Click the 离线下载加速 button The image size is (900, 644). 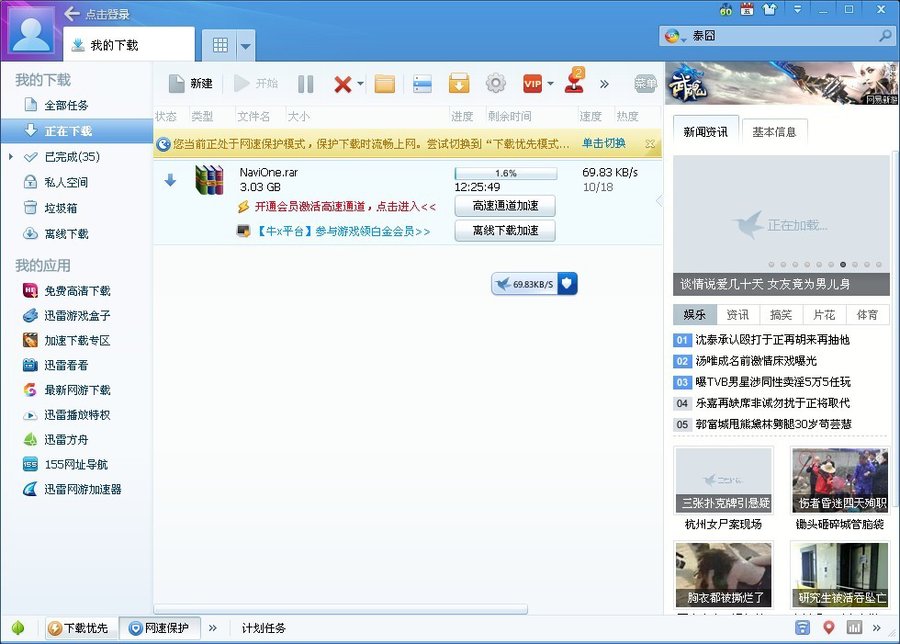coord(505,230)
